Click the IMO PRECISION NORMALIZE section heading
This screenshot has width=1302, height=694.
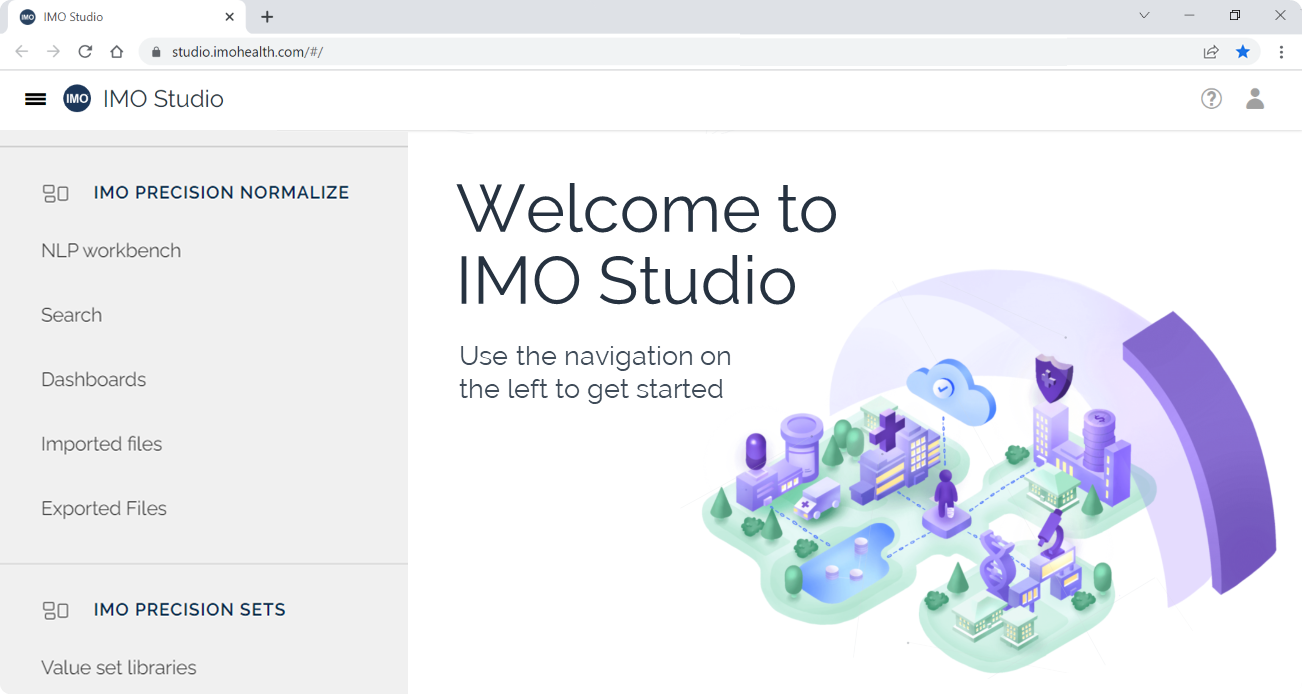(222, 193)
